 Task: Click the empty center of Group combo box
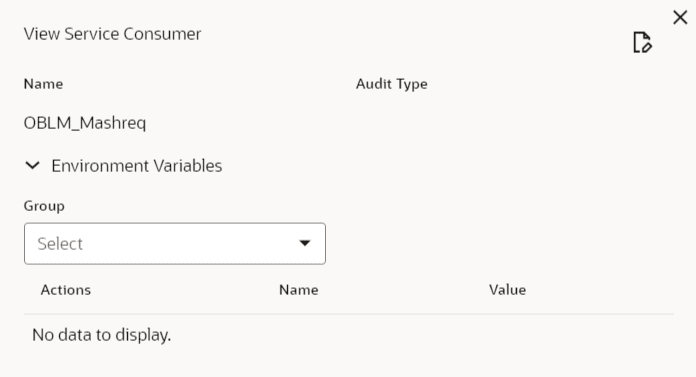pyautogui.click(x=186, y=244)
